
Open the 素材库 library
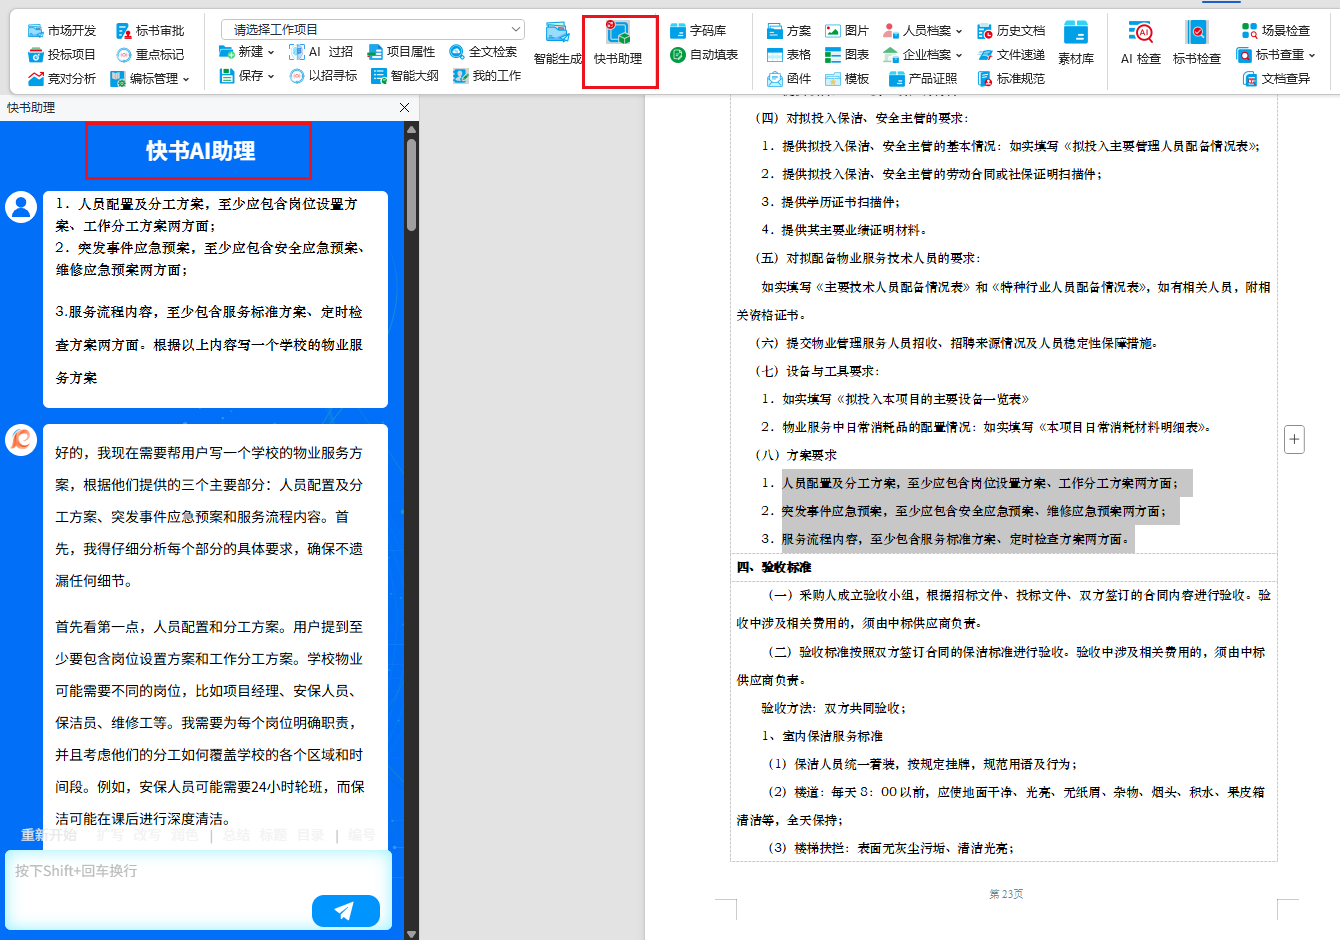point(1076,44)
